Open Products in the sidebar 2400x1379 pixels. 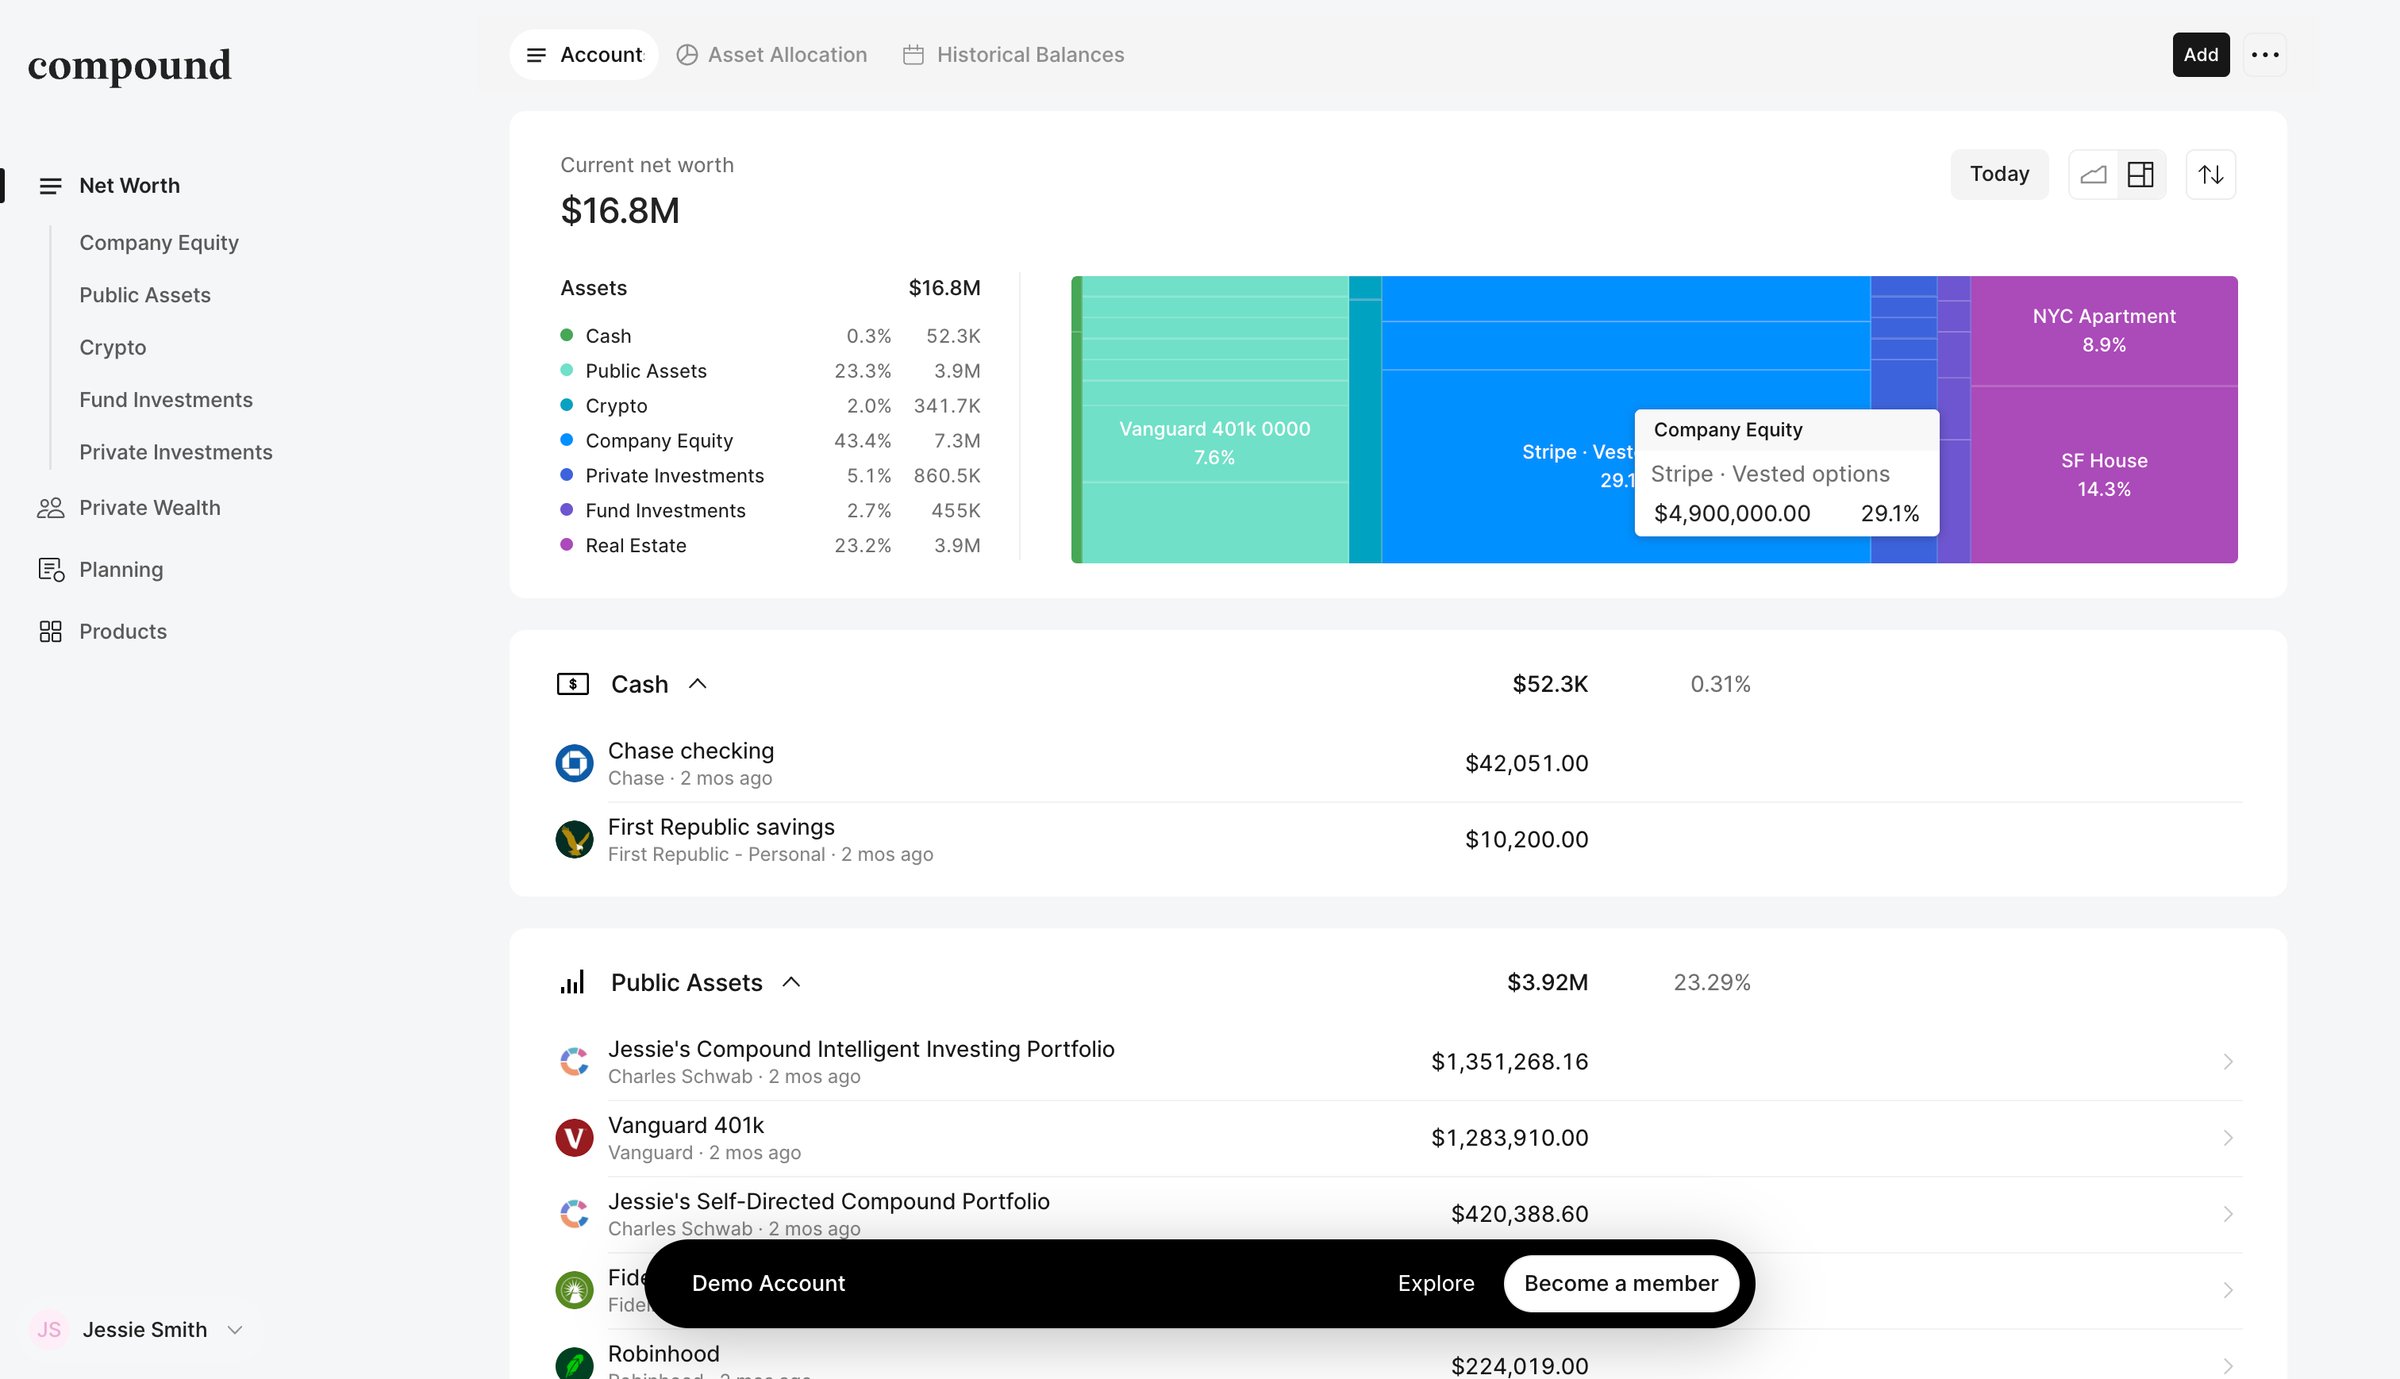(x=123, y=632)
